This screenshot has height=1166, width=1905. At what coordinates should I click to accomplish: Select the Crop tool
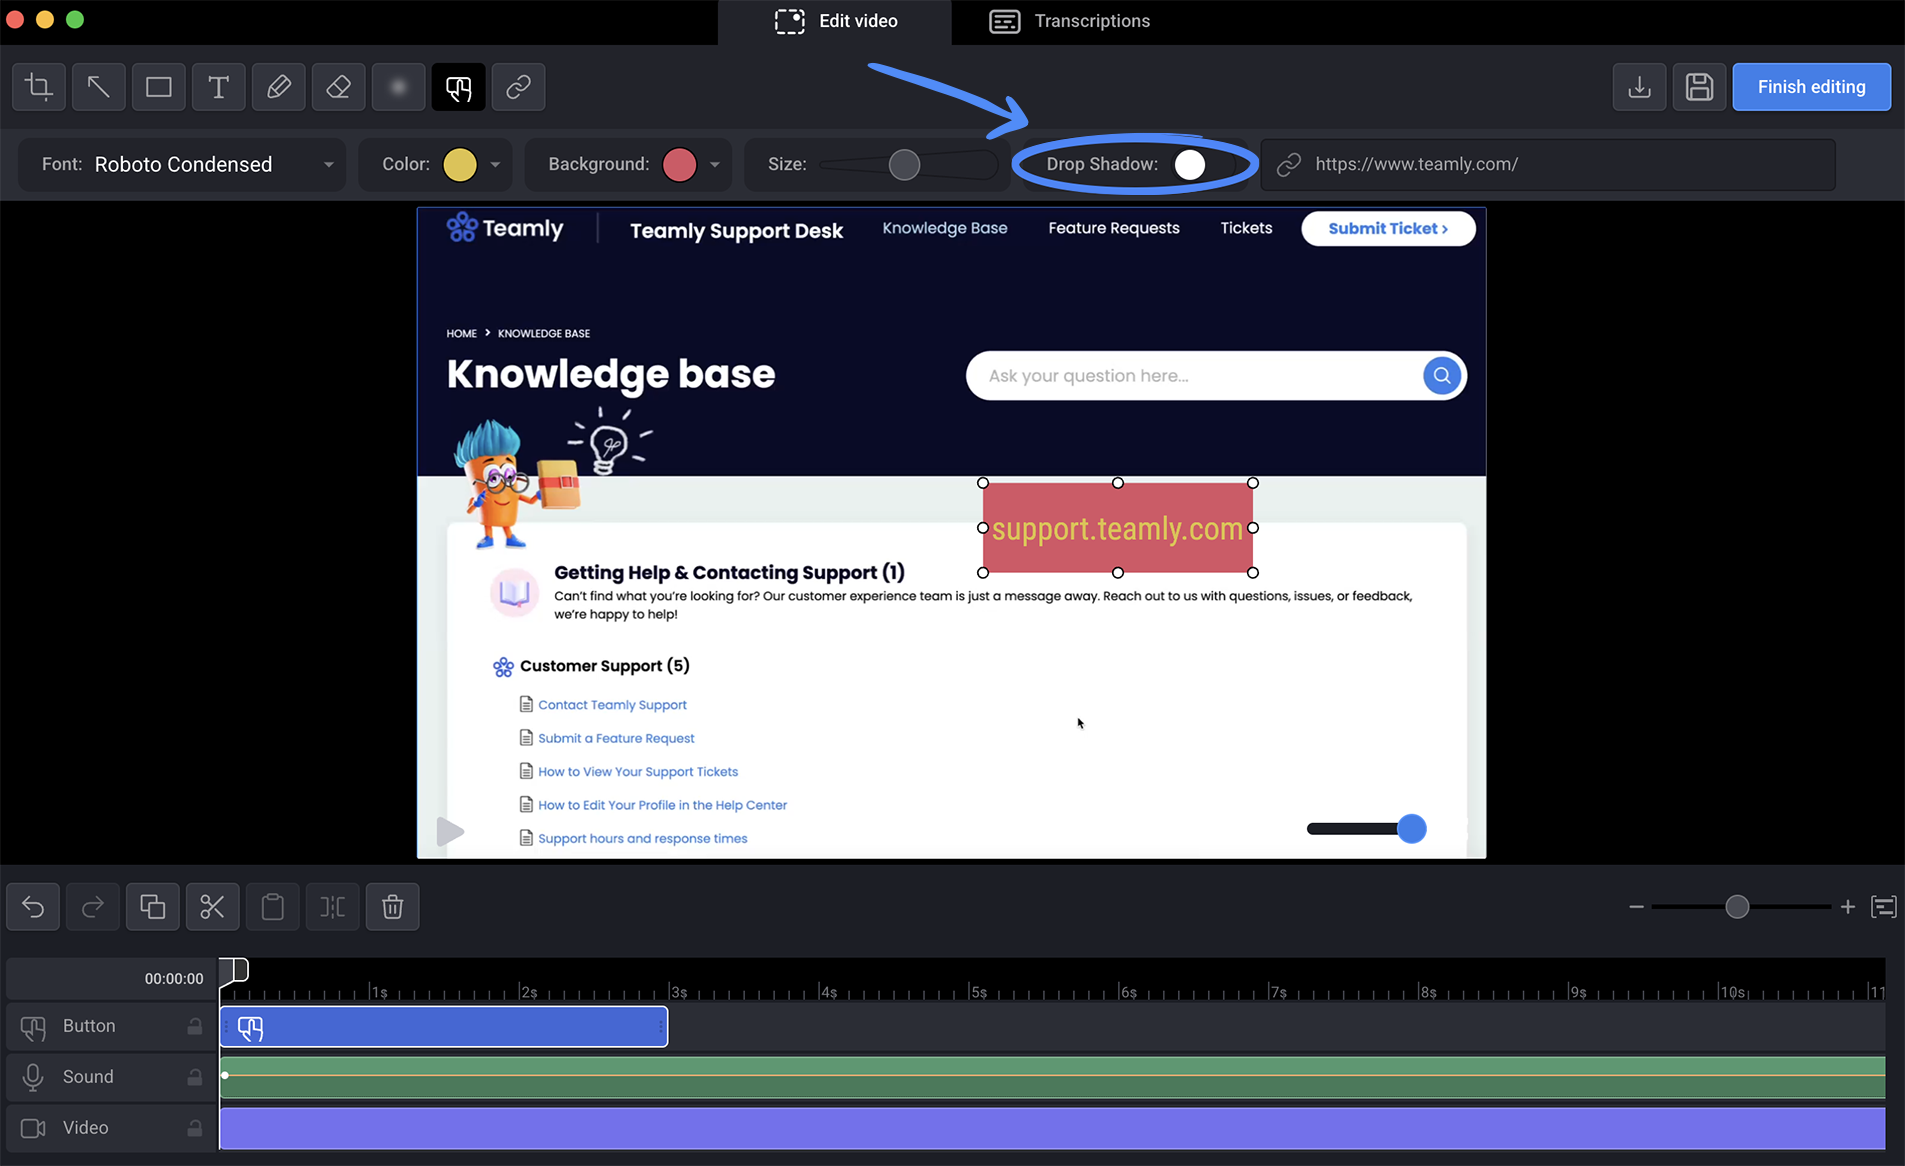point(39,87)
